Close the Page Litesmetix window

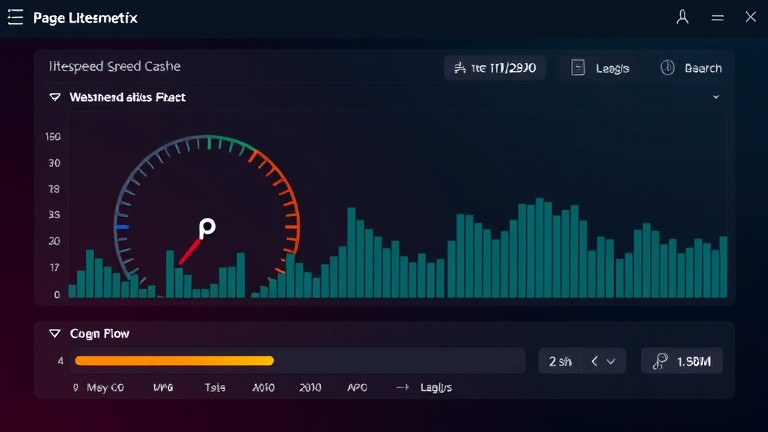click(x=750, y=17)
